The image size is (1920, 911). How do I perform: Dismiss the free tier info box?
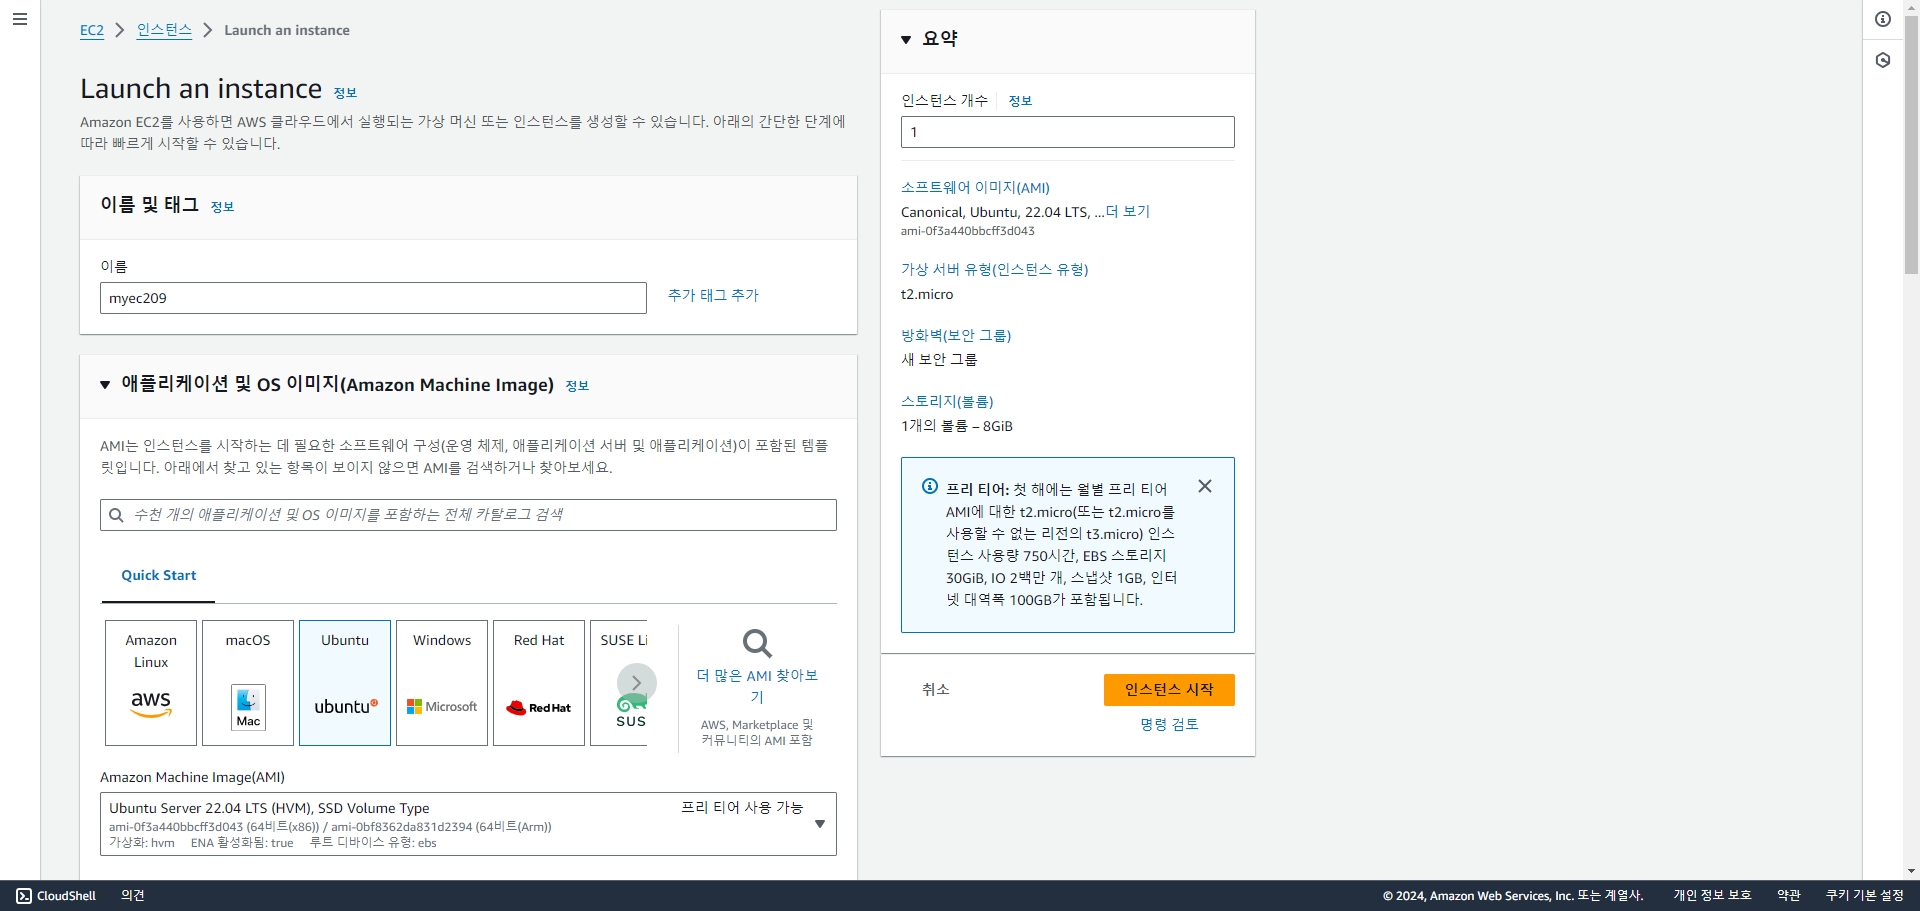coord(1205,486)
